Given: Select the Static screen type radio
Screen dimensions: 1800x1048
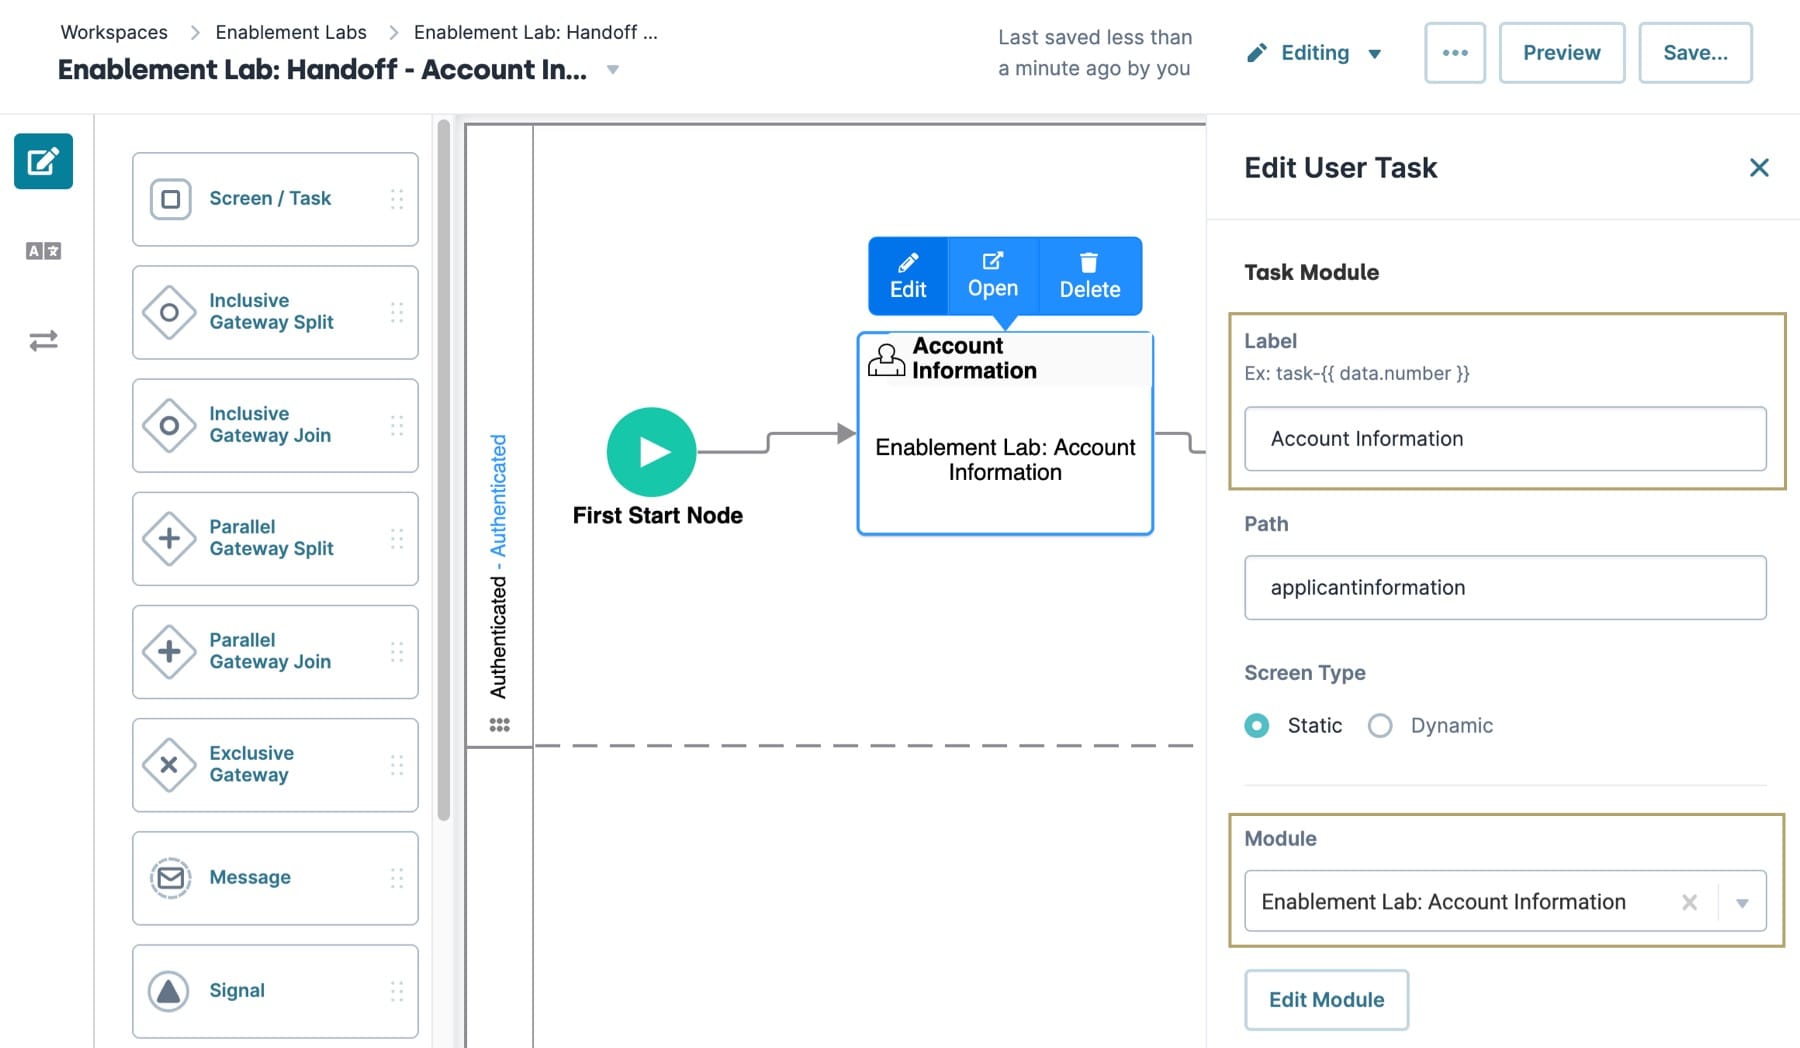Looking at the screenshot, I should coord(1257,726).
